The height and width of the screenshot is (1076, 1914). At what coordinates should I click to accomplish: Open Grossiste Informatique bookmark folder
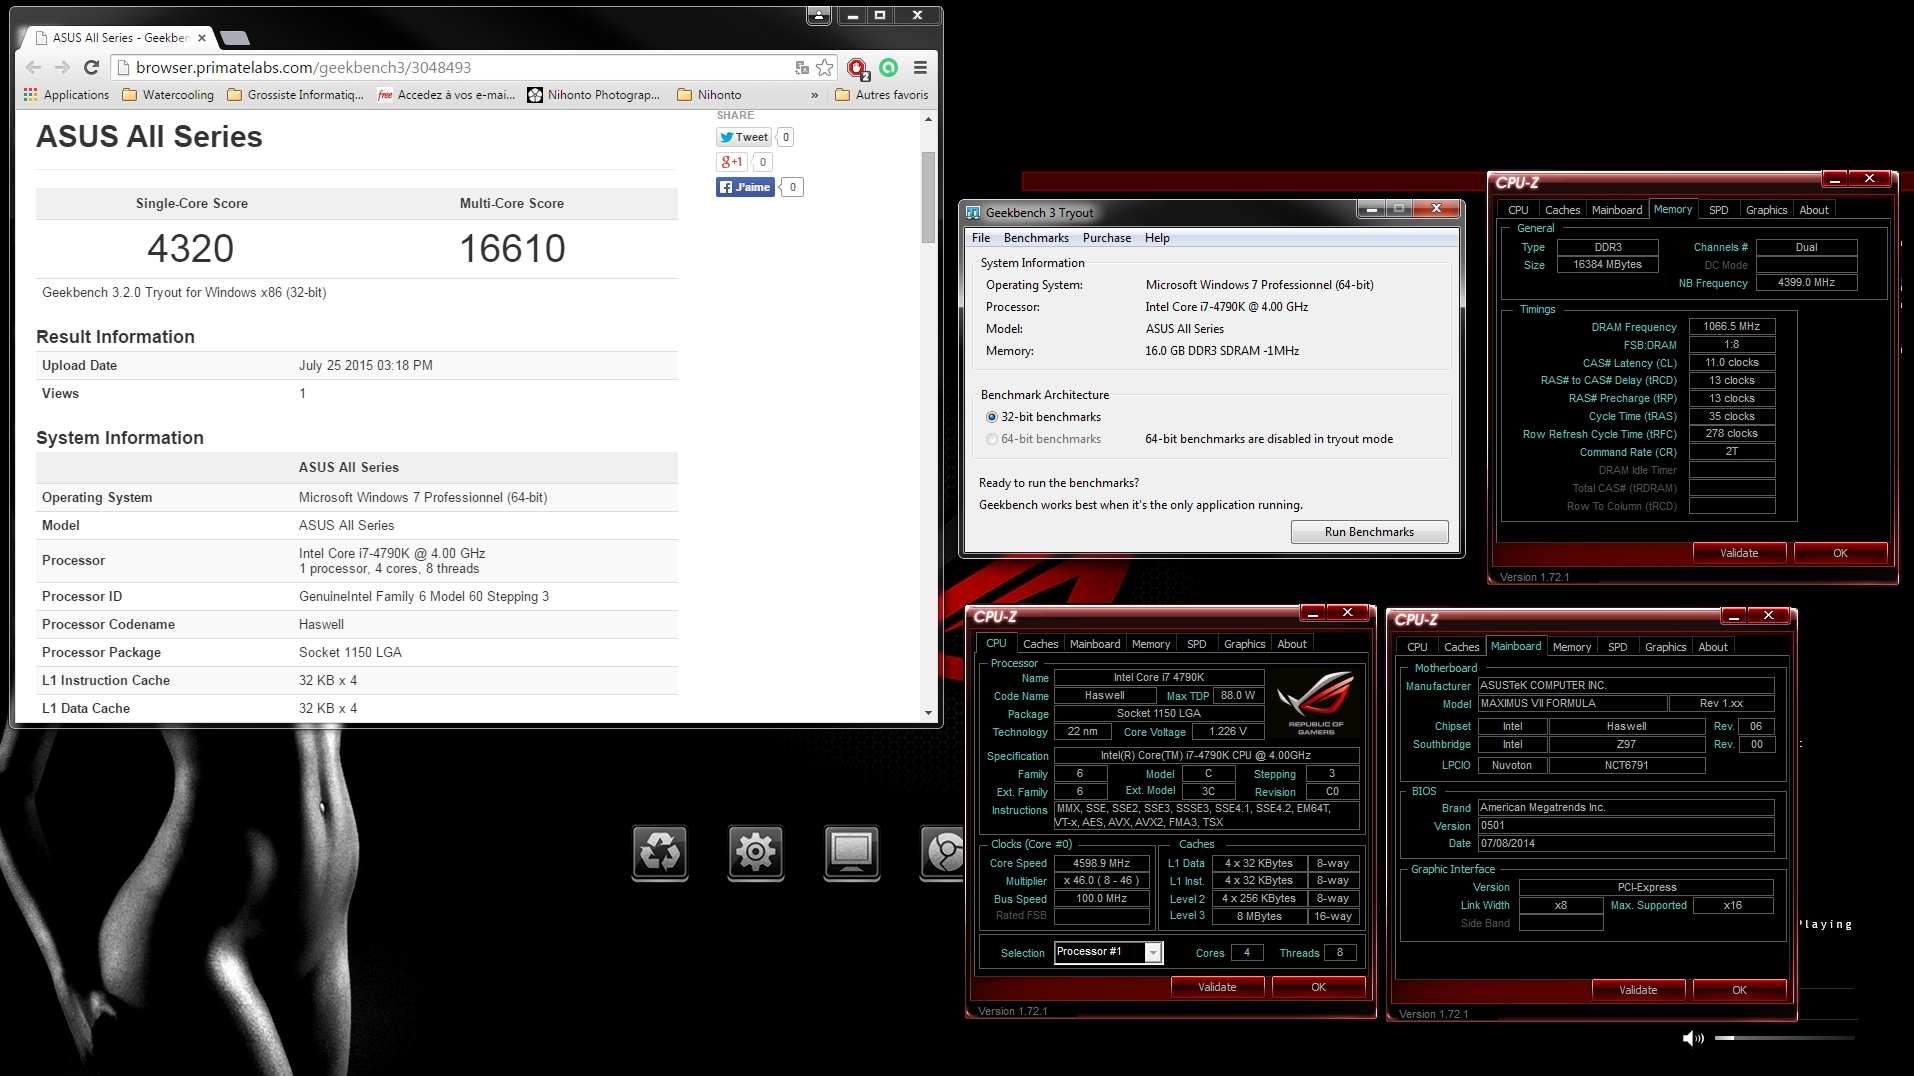tap(296, 95)
